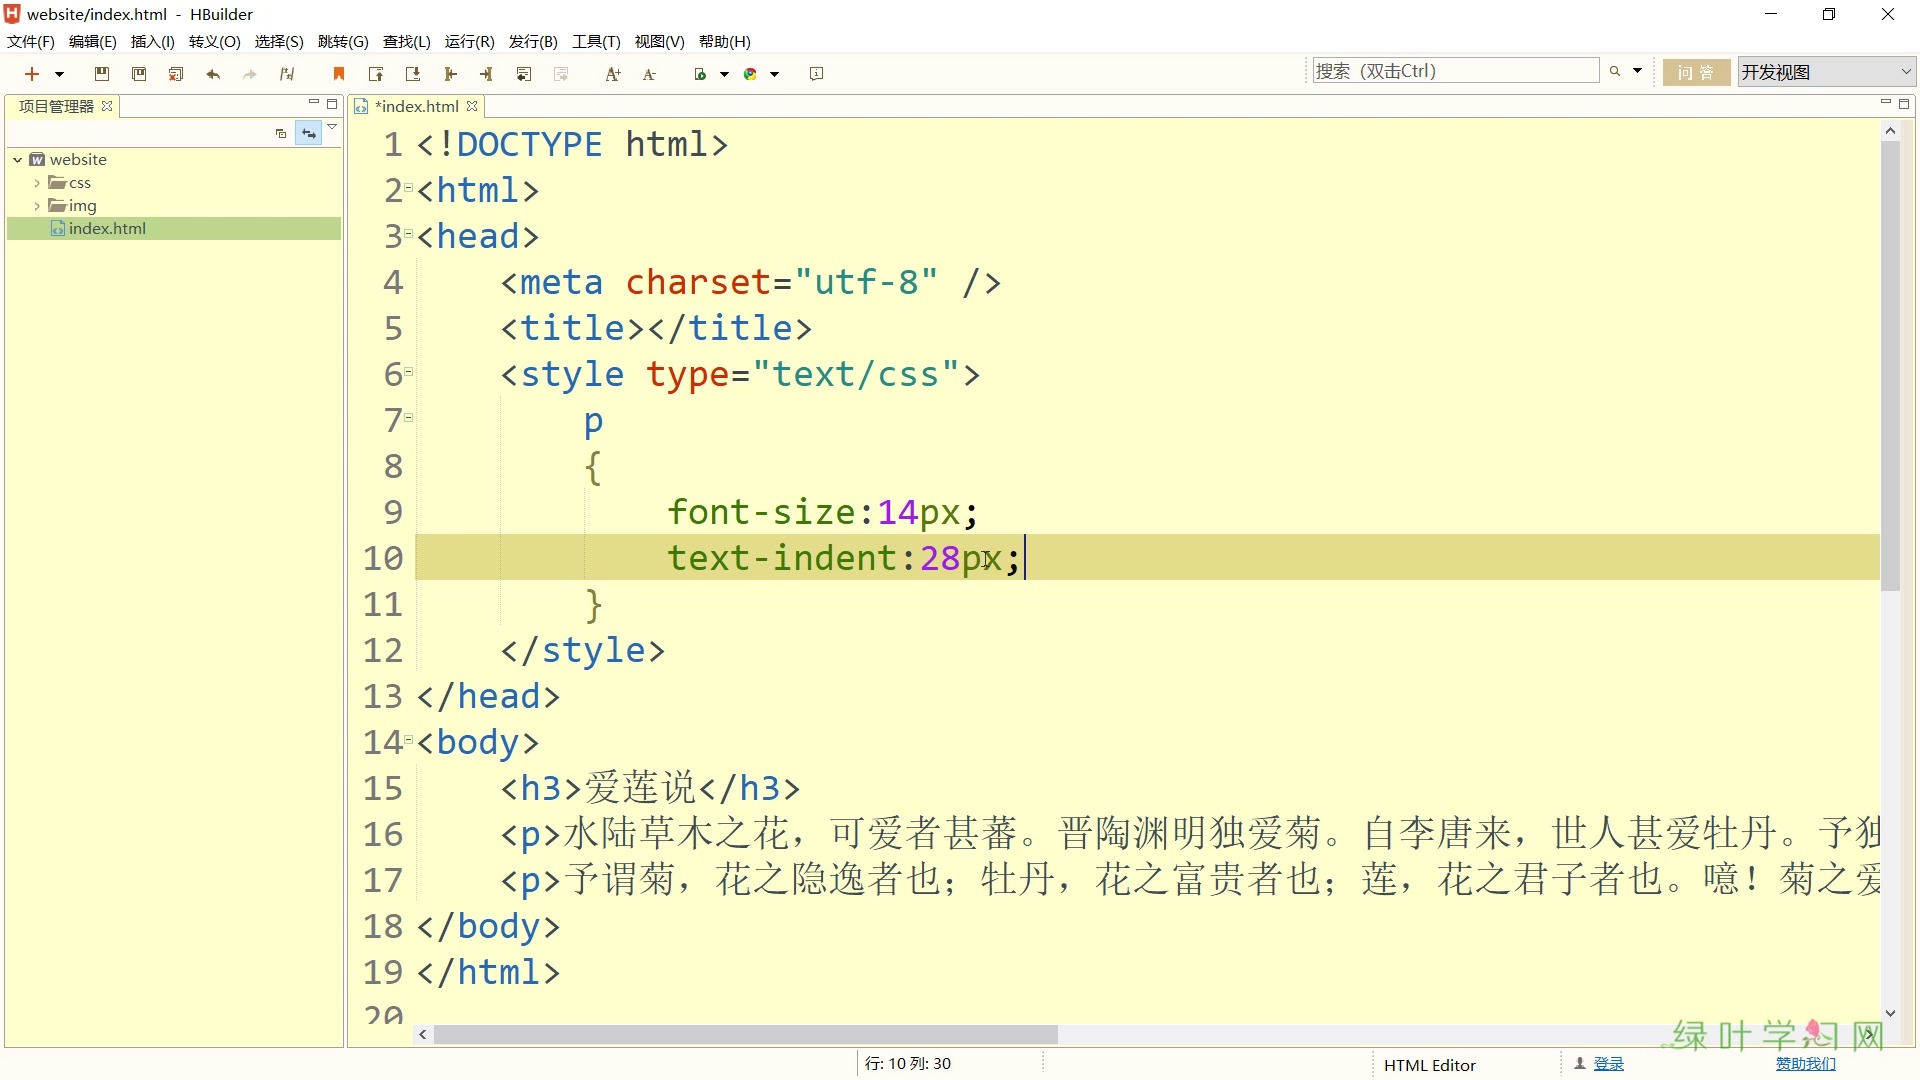The image size is (1920, 1080).
Task: Click the 登录 login link
Action: (1608, 1064)
